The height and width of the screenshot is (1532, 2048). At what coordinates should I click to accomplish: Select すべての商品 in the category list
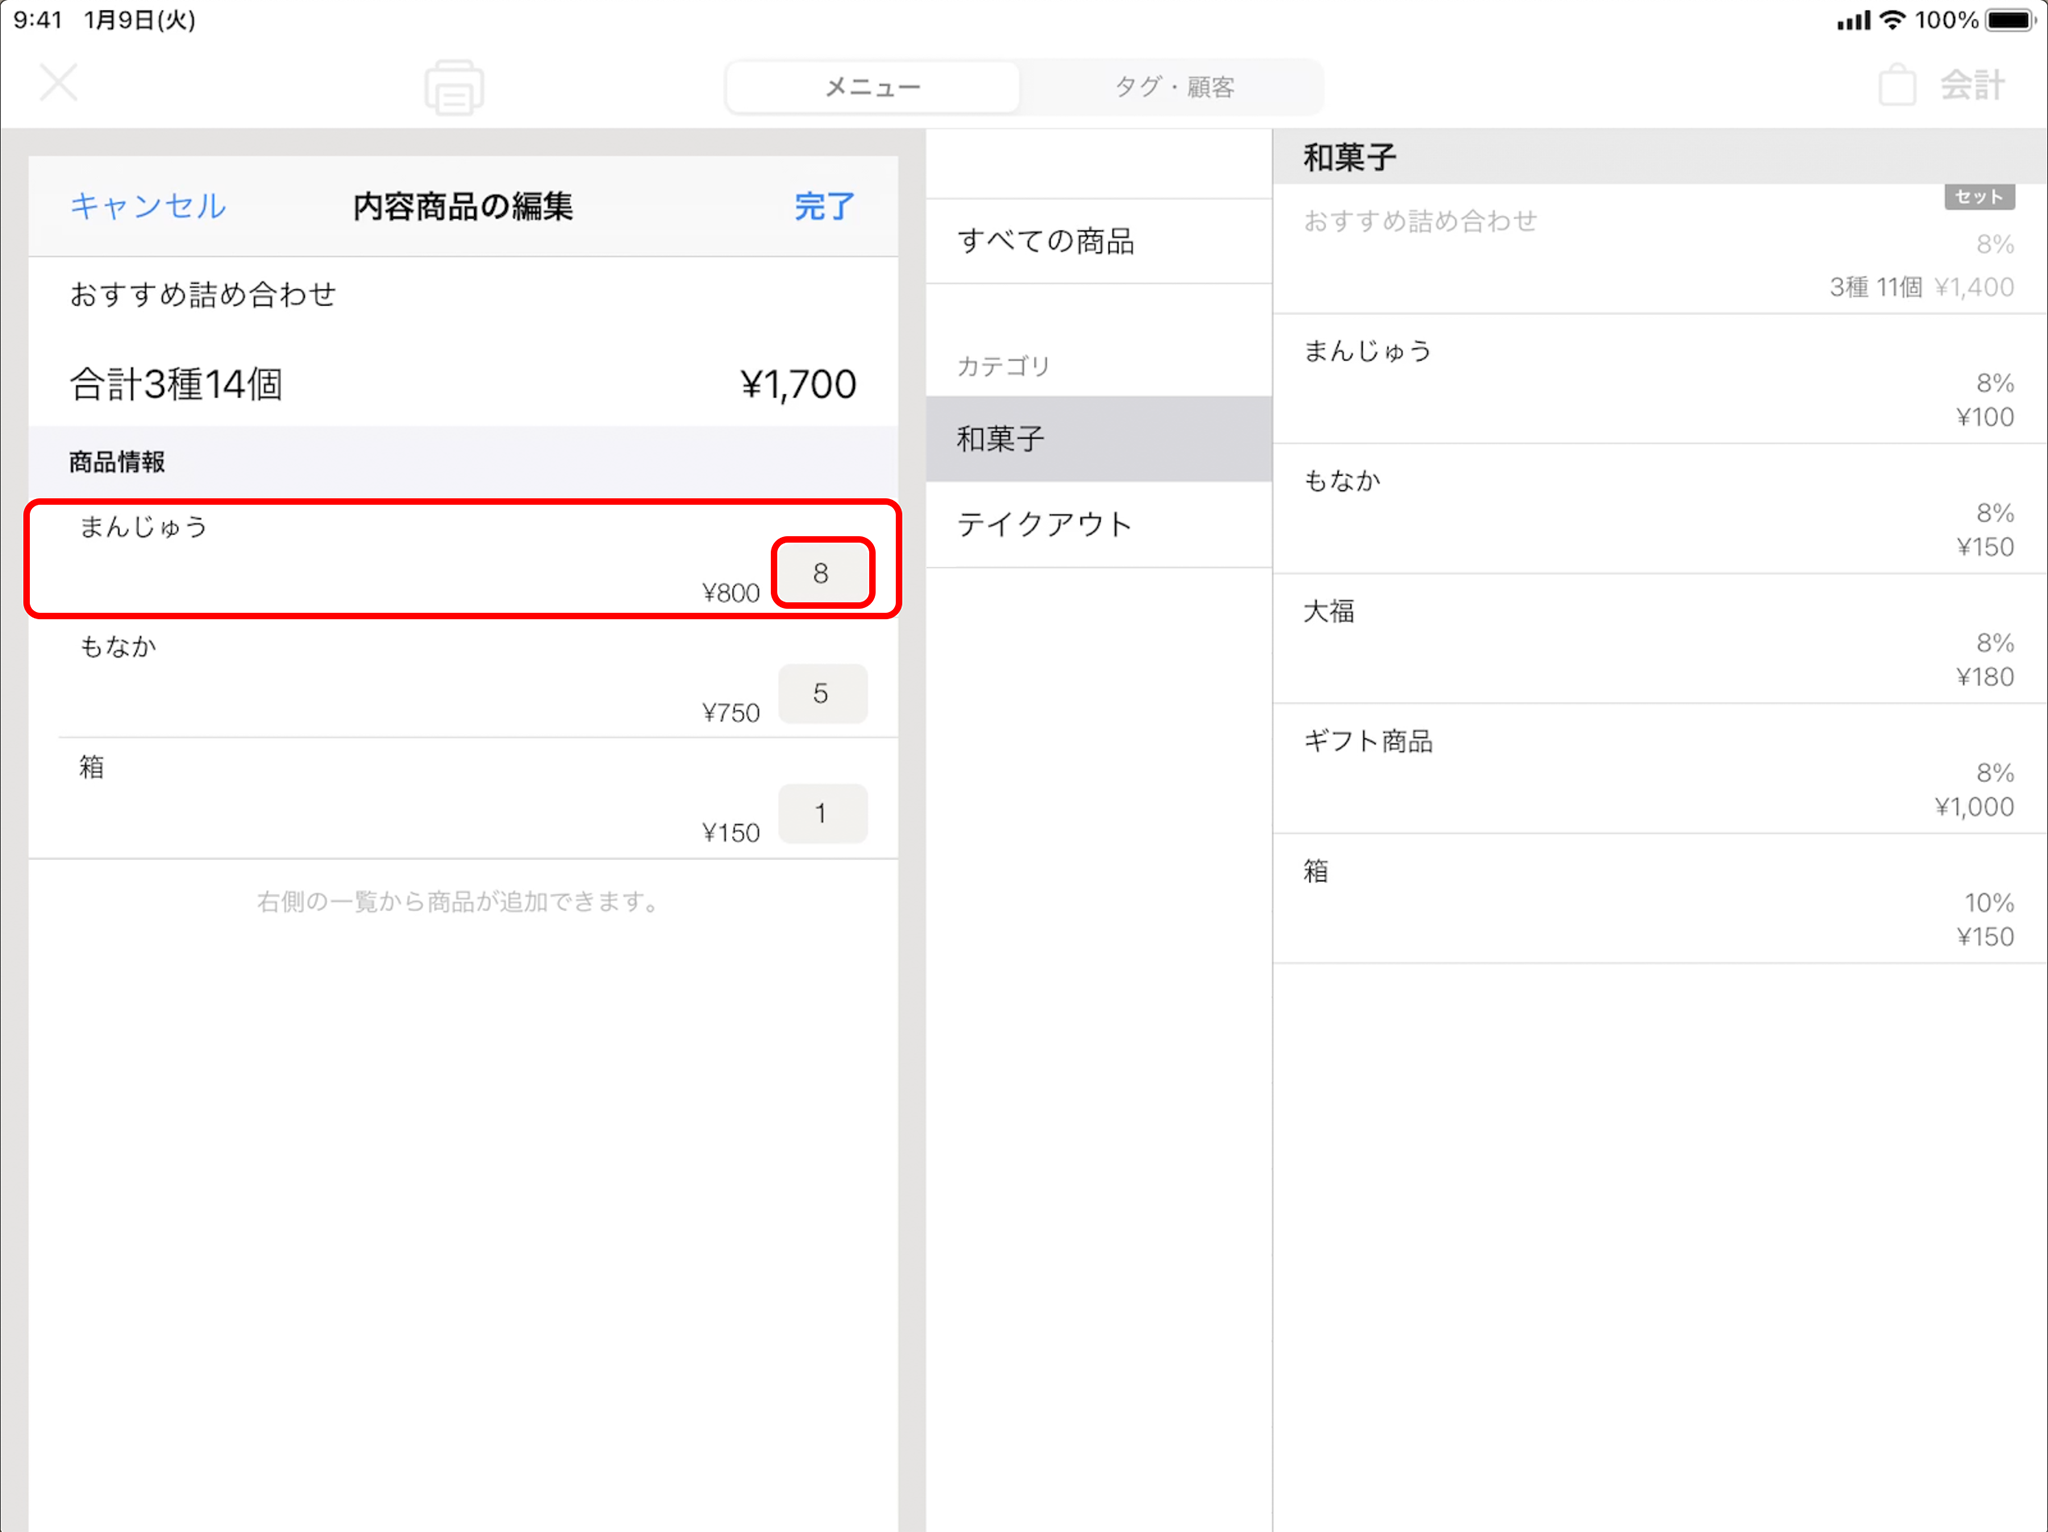pos(1098,241)
